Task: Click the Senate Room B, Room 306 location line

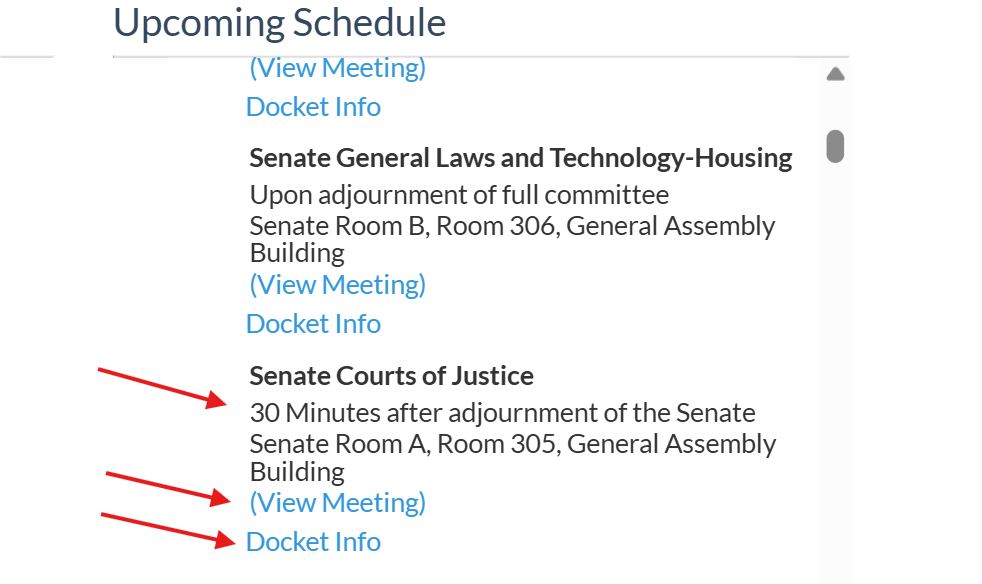Action: pos(512,226)
